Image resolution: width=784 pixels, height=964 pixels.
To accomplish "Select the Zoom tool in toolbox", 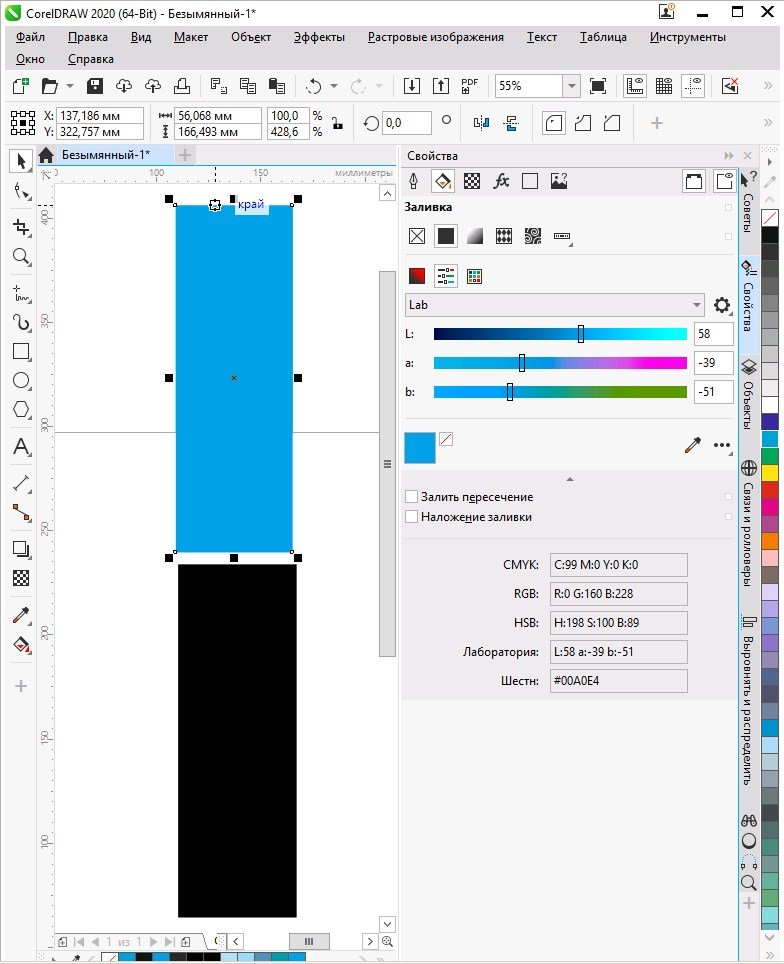I will [20, 256].
